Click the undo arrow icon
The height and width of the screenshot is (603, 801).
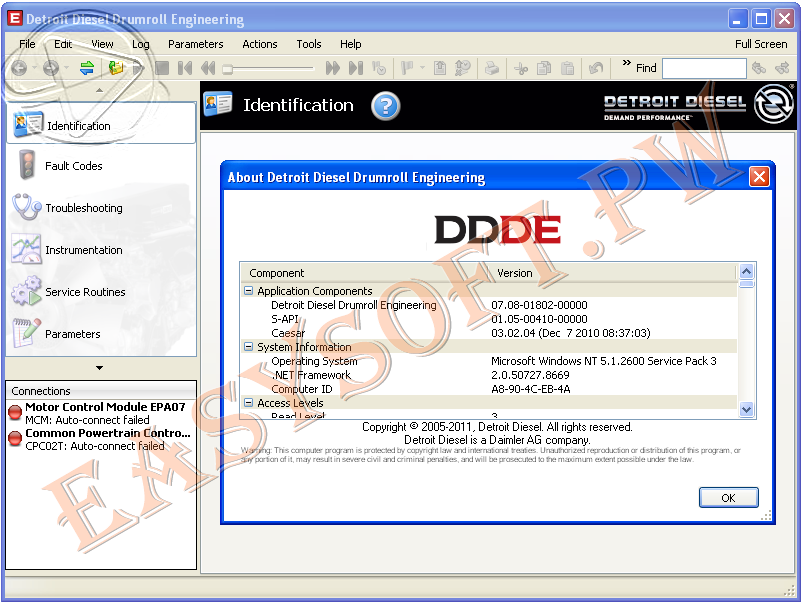coord(596,68)
